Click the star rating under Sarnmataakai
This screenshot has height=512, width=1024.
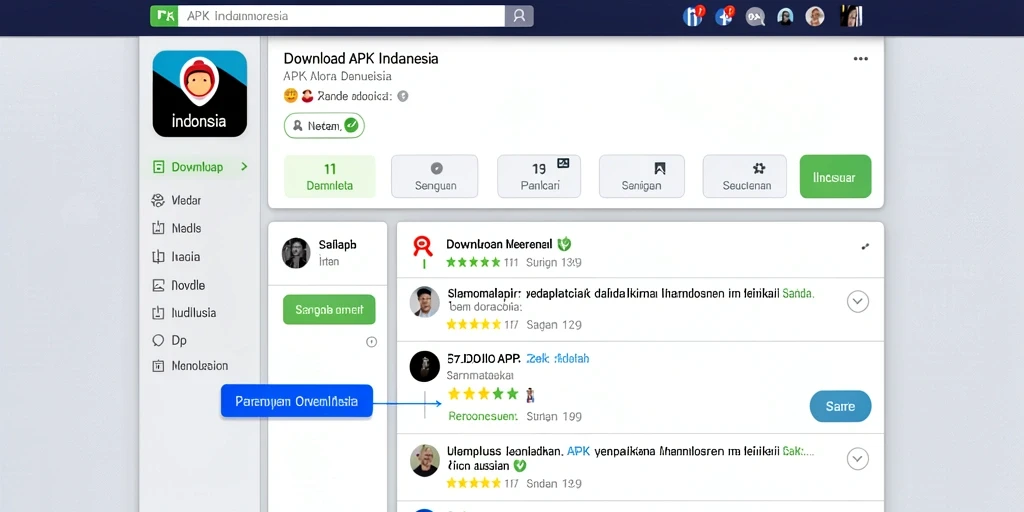[x=483, y=394]
